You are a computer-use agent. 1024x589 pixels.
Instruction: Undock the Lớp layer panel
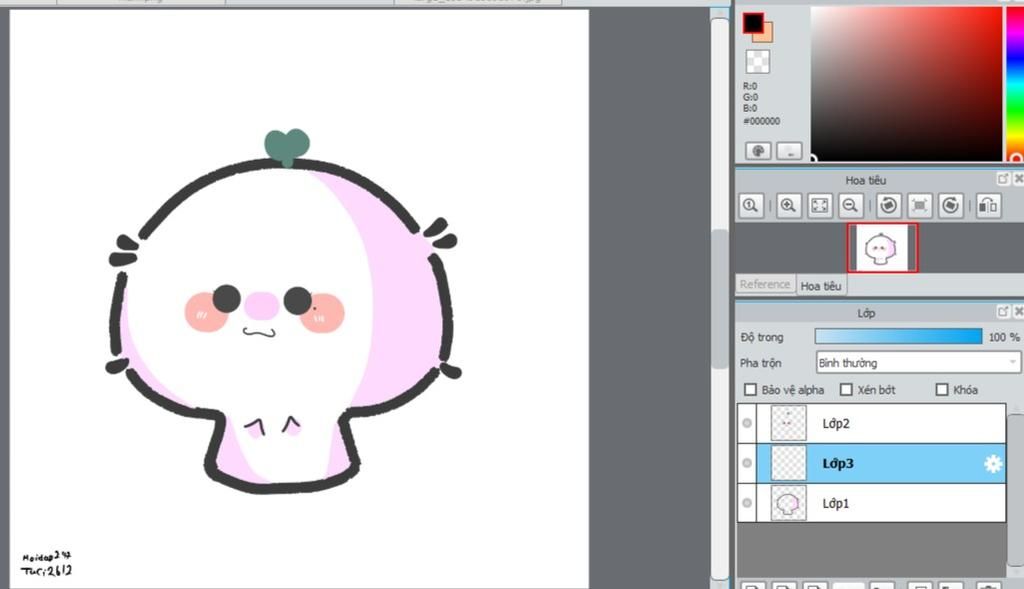[x=1003, y=311]
